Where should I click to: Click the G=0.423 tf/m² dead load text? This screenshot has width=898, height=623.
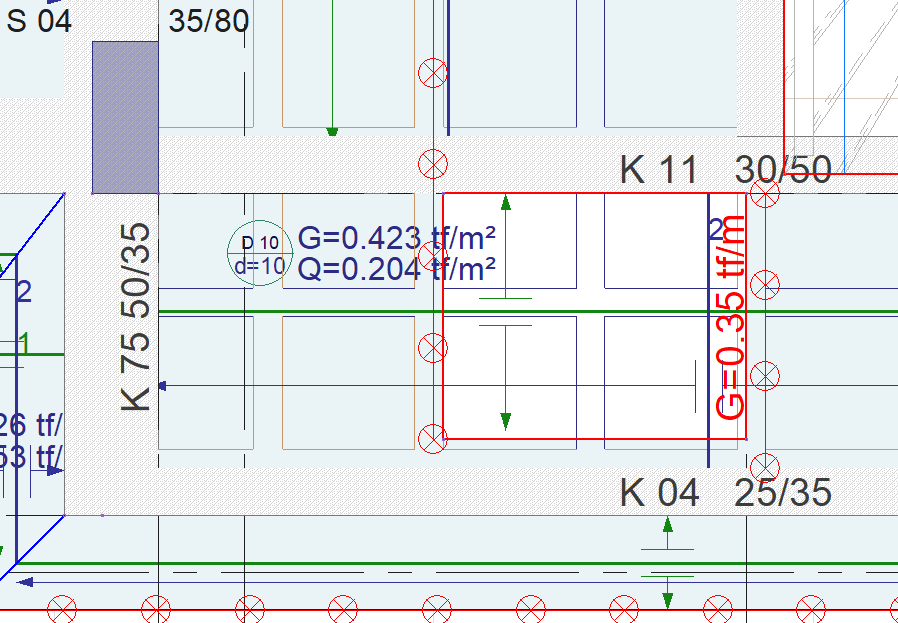coord(397,239)
